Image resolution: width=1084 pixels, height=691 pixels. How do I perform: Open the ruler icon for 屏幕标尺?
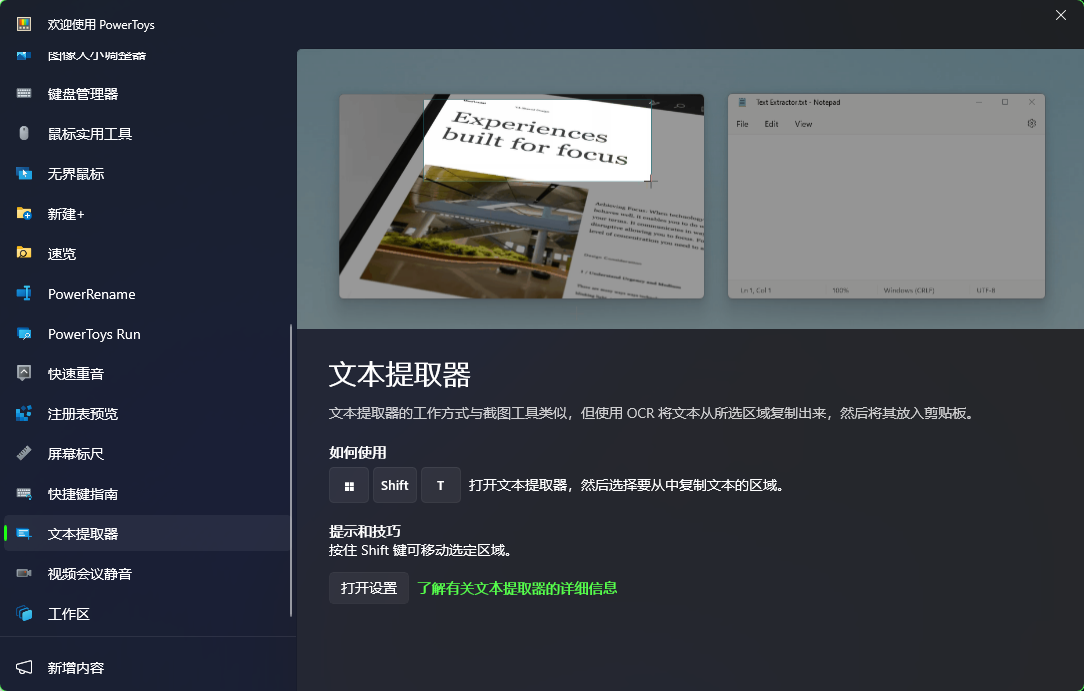(24, 453)
